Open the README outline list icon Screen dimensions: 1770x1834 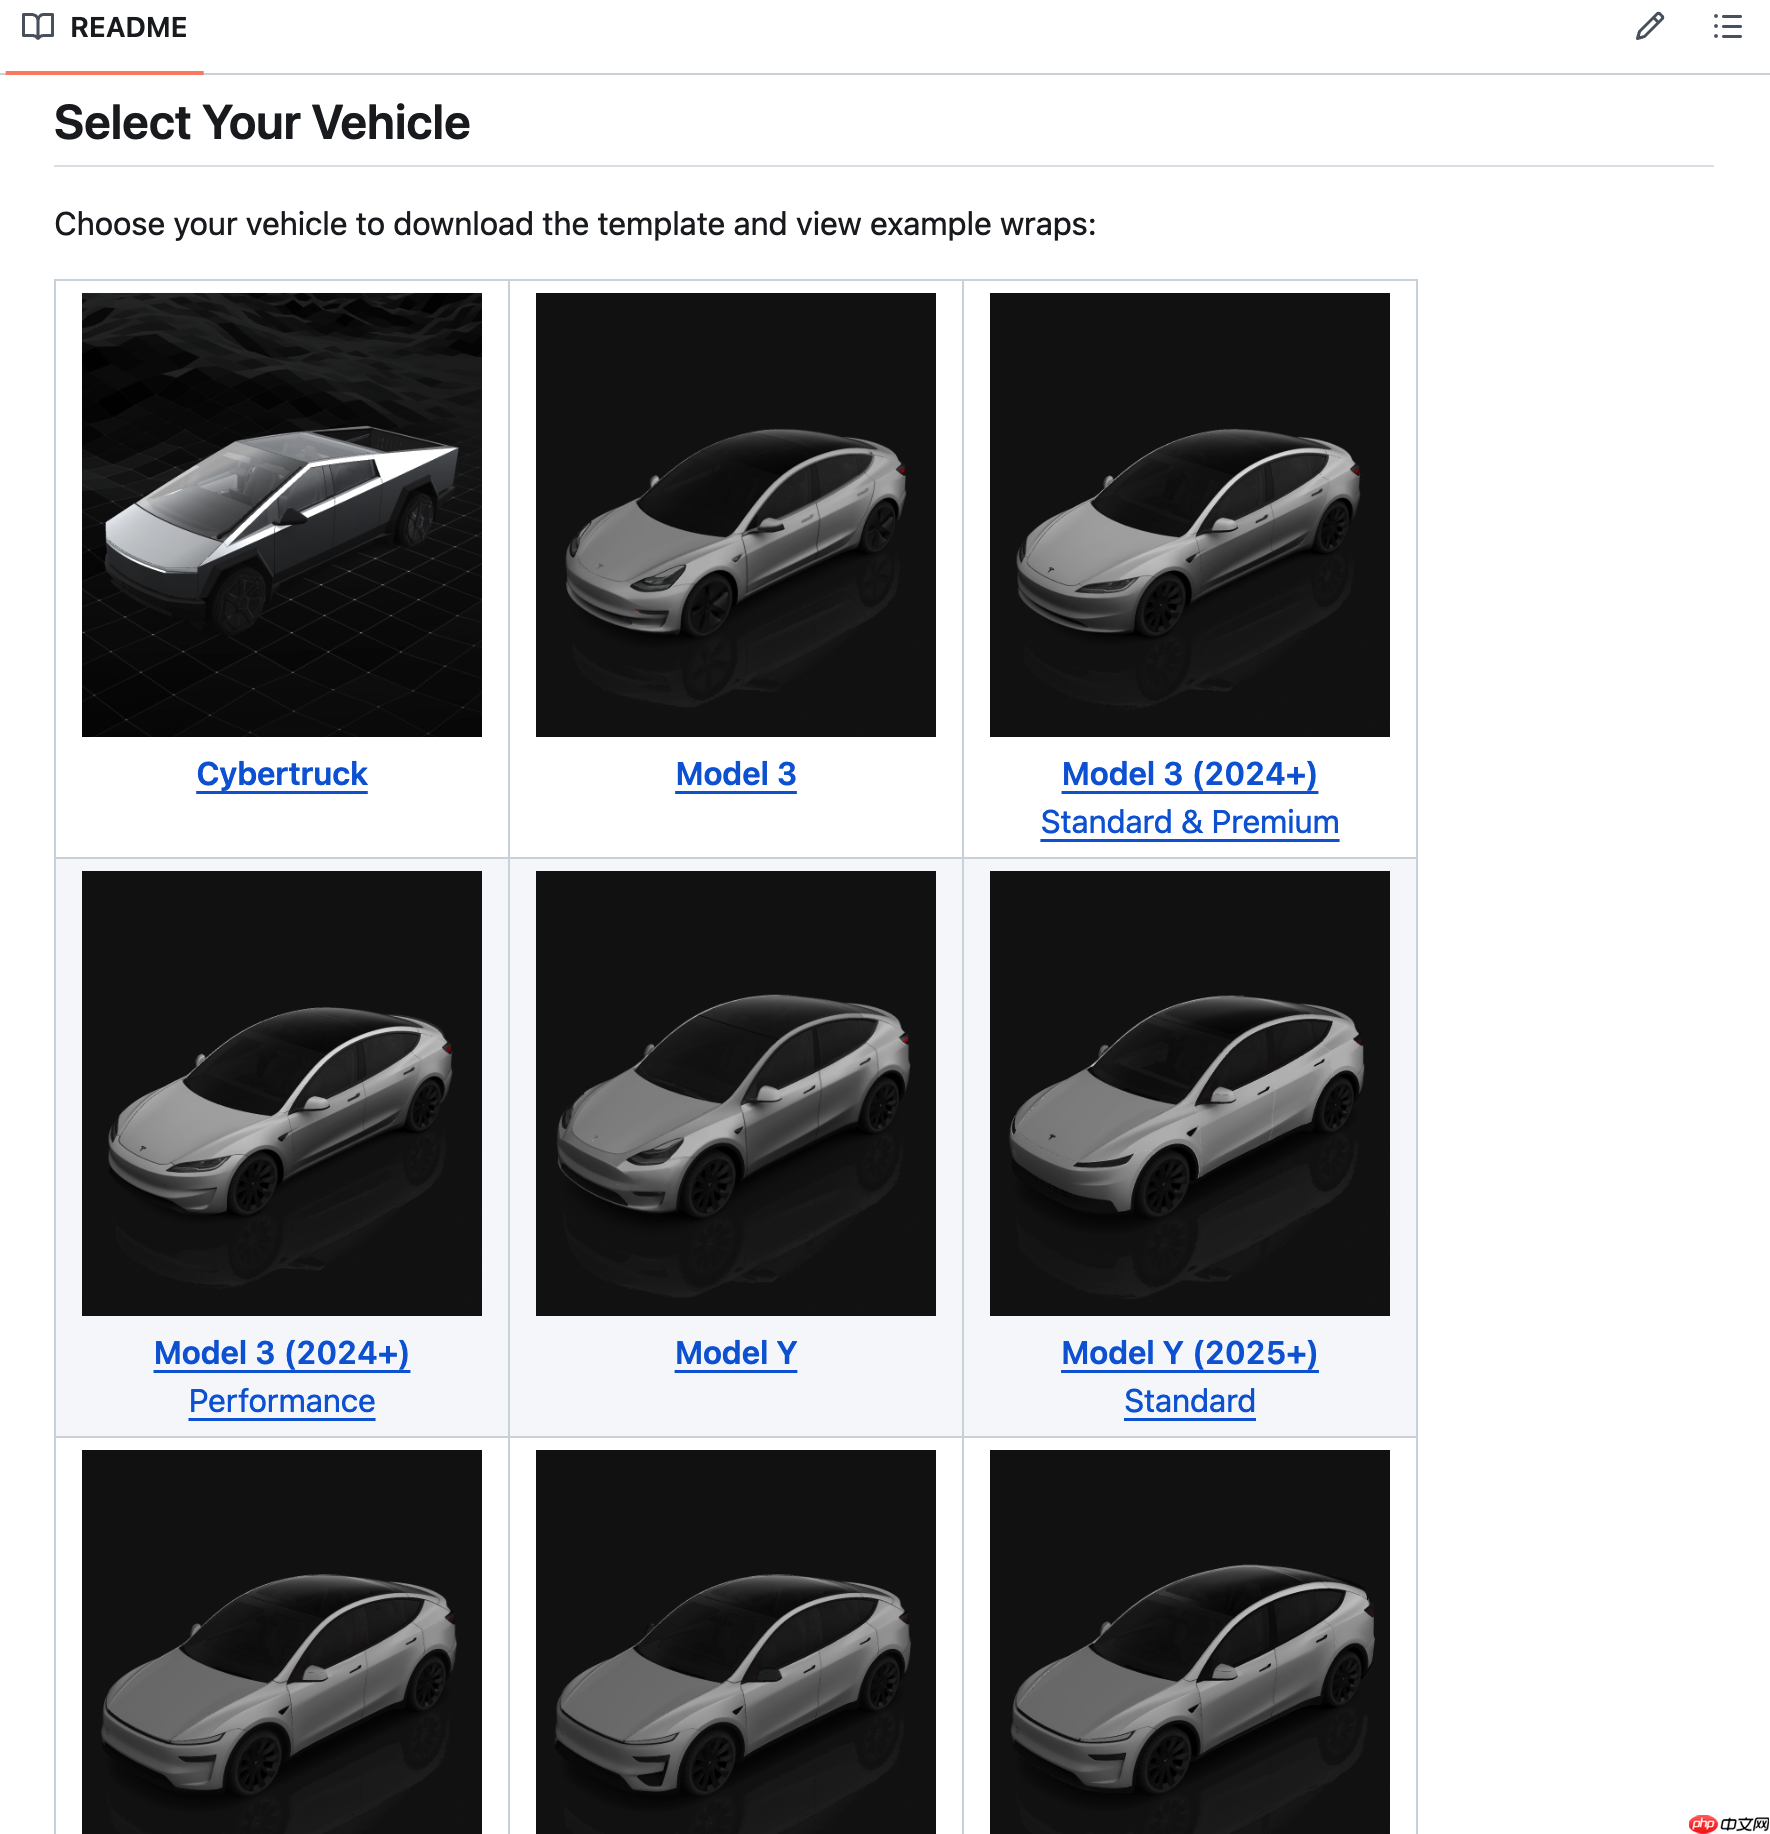(1727, 27)
